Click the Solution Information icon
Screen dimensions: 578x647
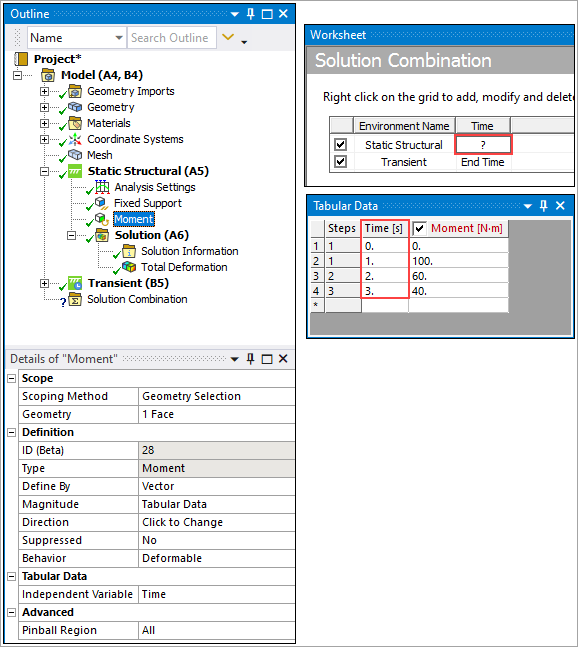(129, 251)
